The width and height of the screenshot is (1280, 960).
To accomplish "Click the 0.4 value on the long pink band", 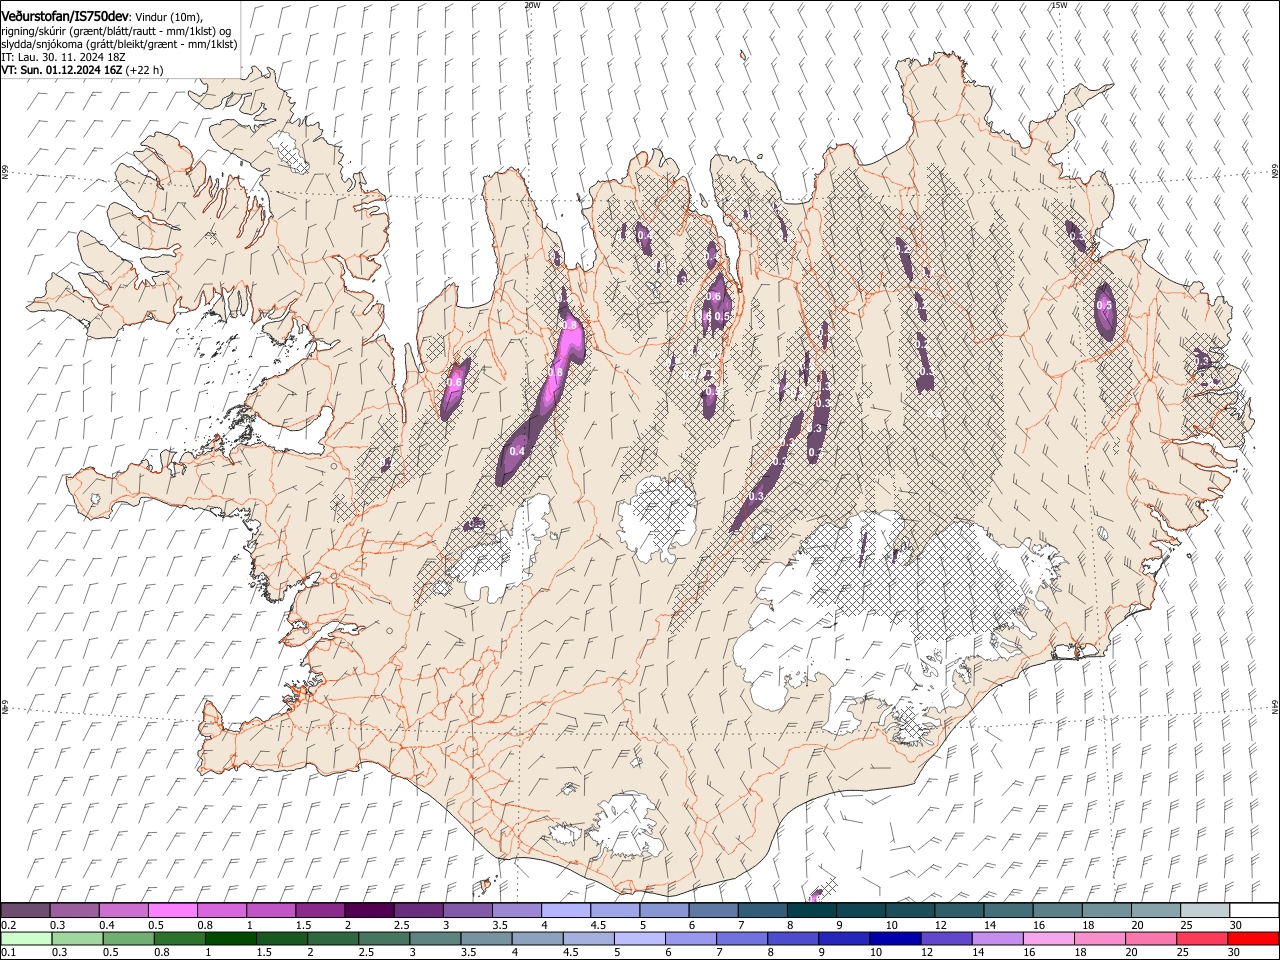I will (517, 451).
